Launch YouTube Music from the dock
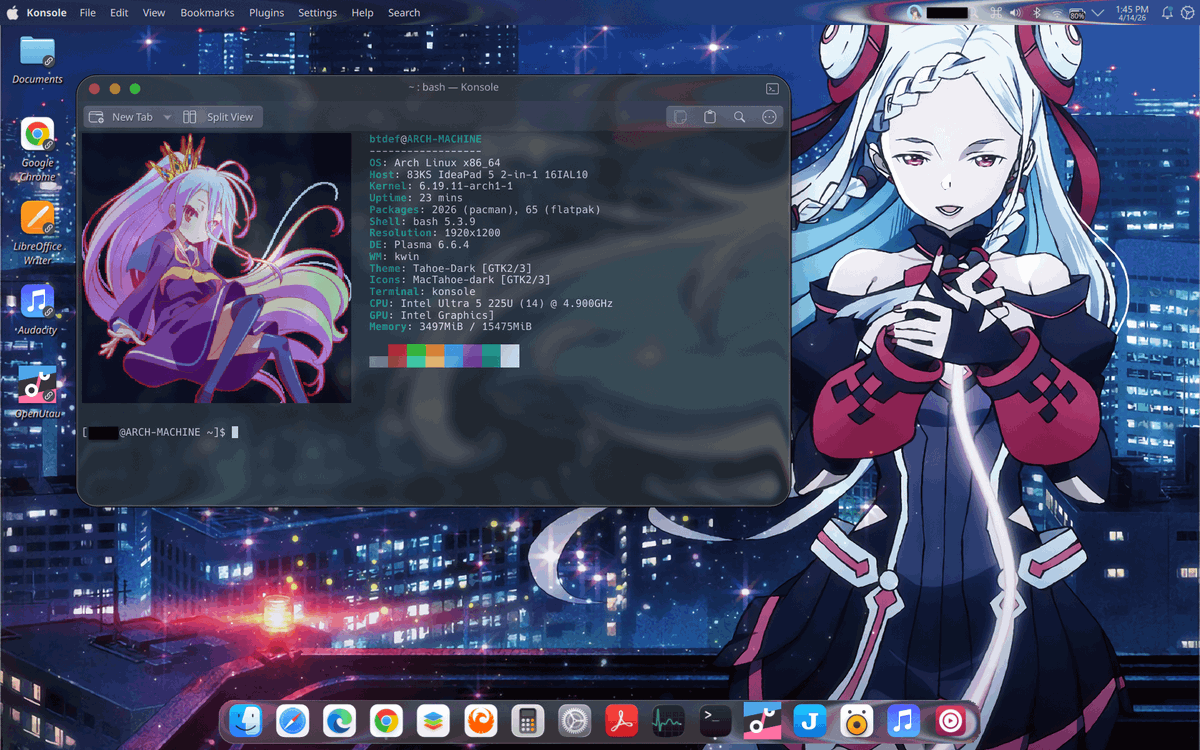Screen dimensions: 1200x750 (x=950, y=720)
